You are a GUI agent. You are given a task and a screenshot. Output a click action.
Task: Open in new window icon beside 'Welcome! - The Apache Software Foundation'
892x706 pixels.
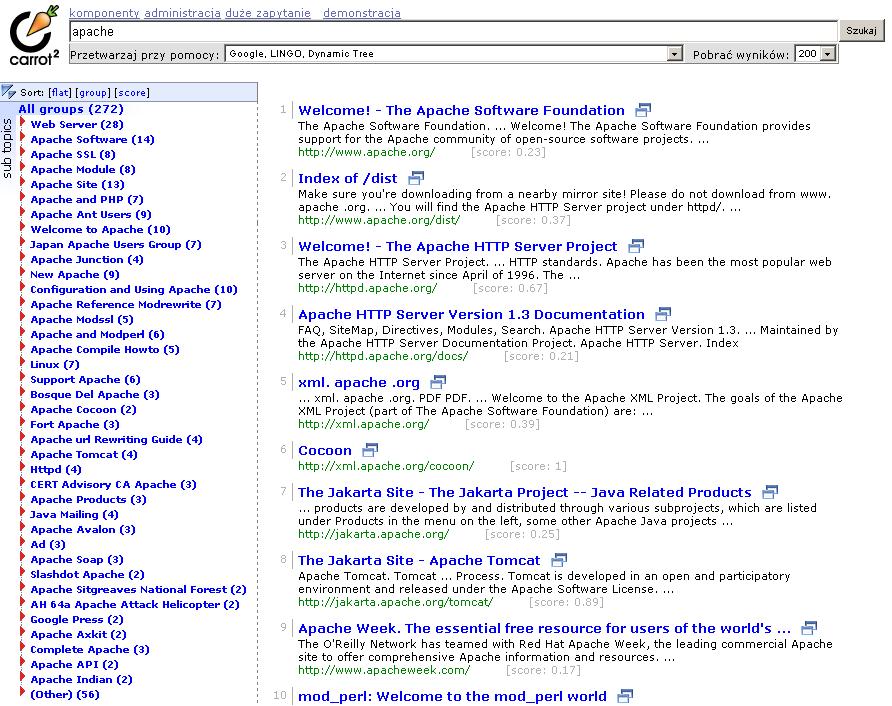coord(643,110)
